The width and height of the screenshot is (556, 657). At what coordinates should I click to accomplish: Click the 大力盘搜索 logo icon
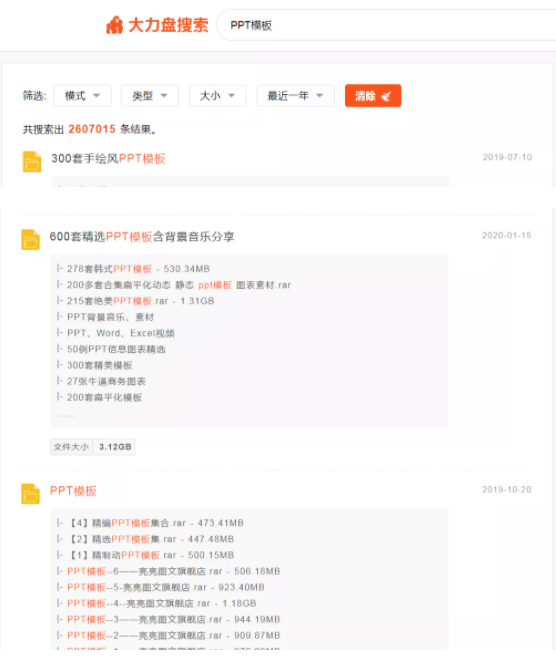114,25
